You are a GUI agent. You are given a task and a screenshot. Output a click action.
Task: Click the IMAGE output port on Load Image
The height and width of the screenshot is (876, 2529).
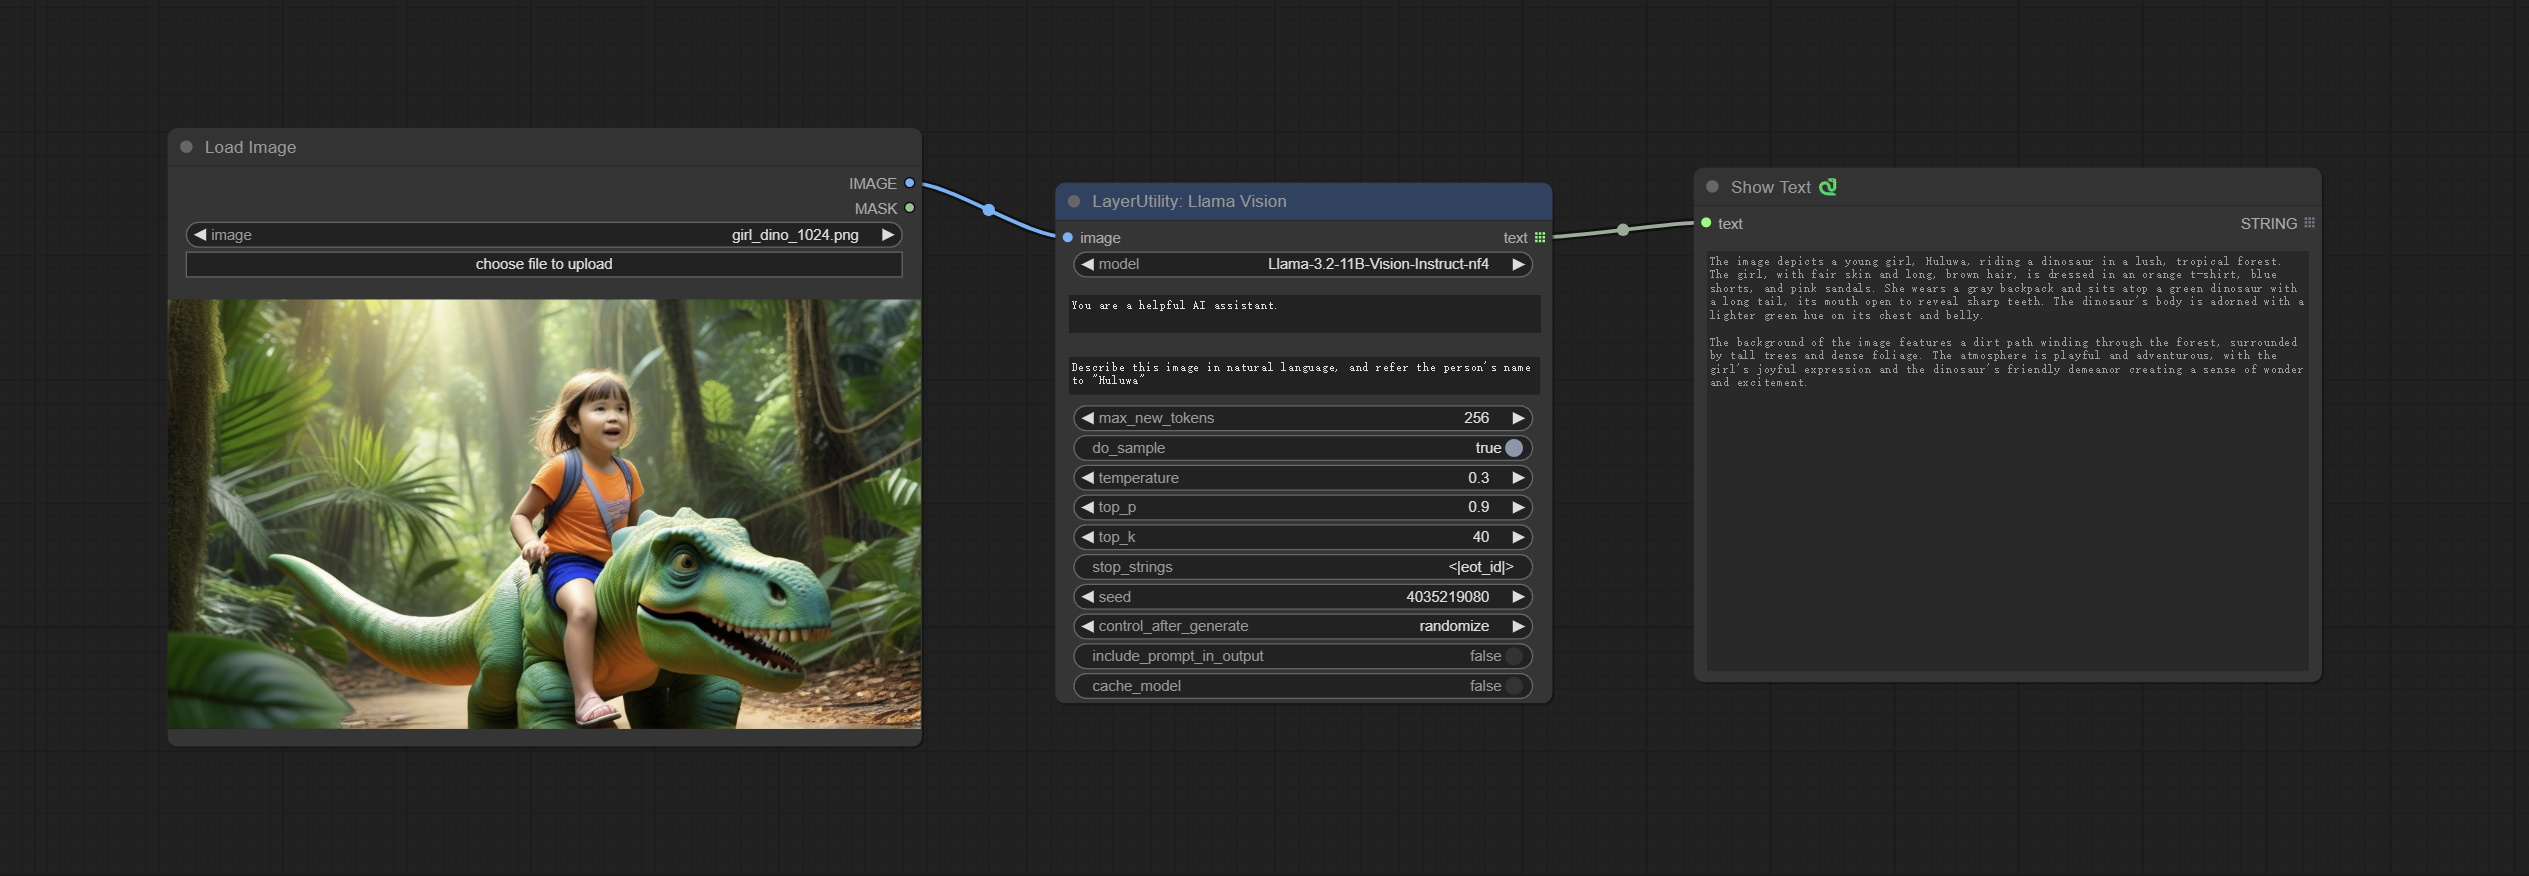[909, 183]
